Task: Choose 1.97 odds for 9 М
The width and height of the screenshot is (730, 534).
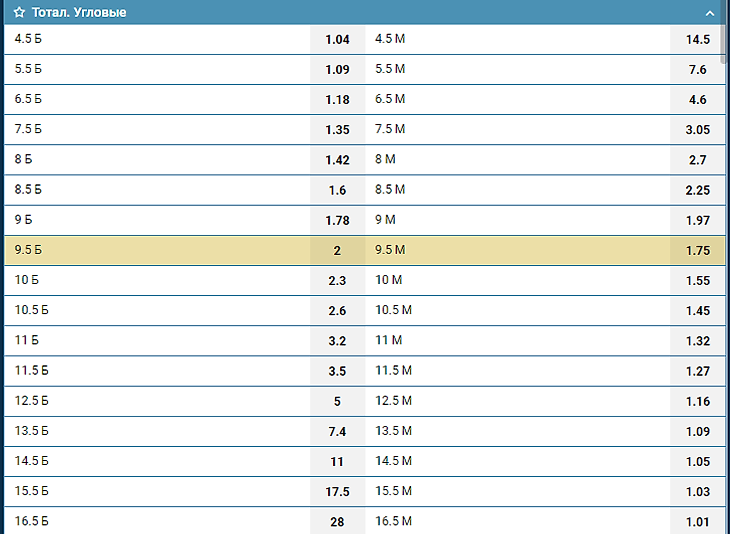Action: pyautogui.click(x=697, y=220)
